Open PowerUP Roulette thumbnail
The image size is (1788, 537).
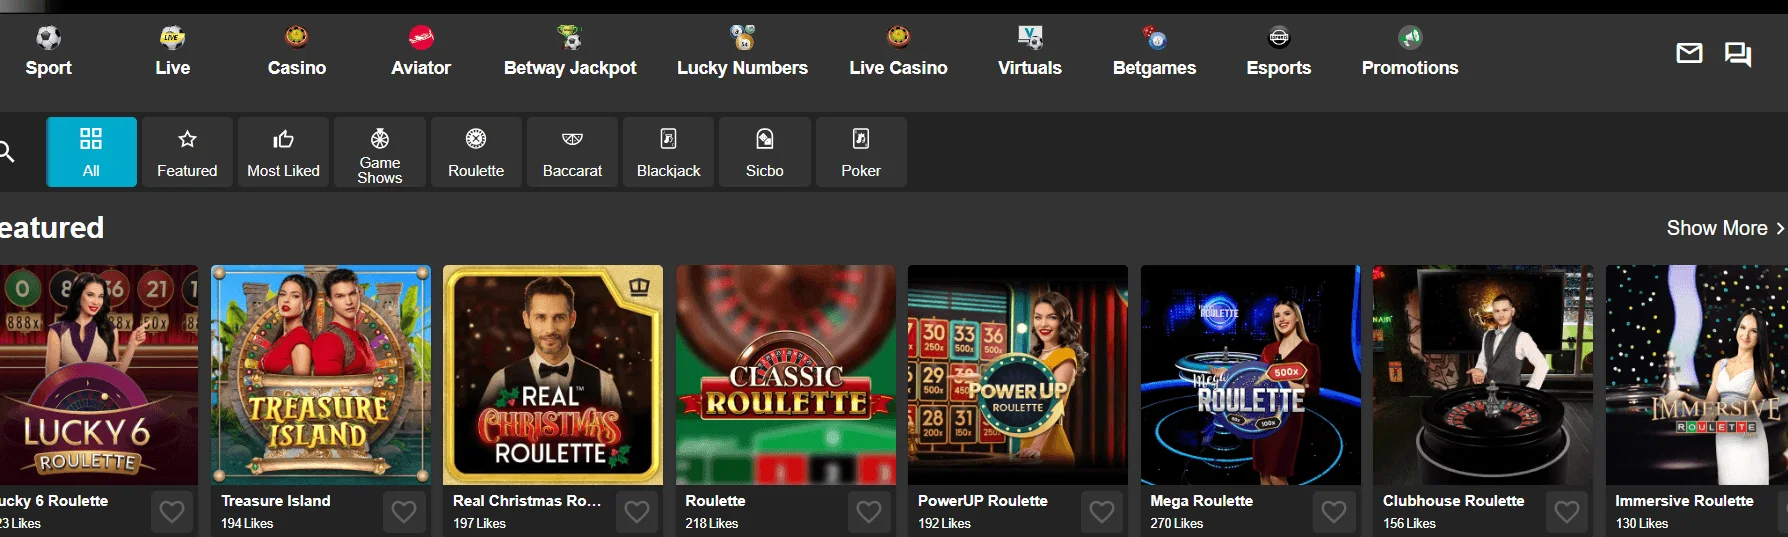click(1018, 375)
